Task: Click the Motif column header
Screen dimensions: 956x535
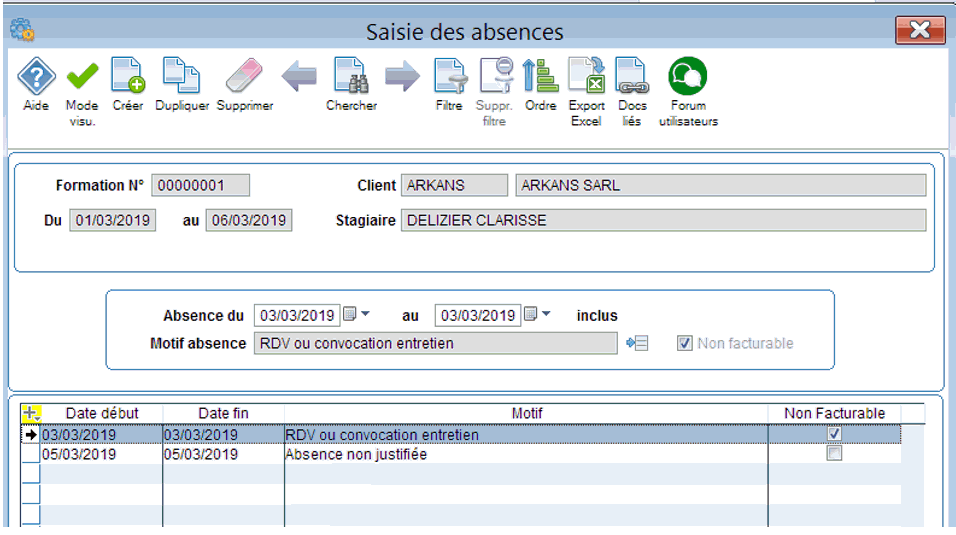Action: pos(526,413)
